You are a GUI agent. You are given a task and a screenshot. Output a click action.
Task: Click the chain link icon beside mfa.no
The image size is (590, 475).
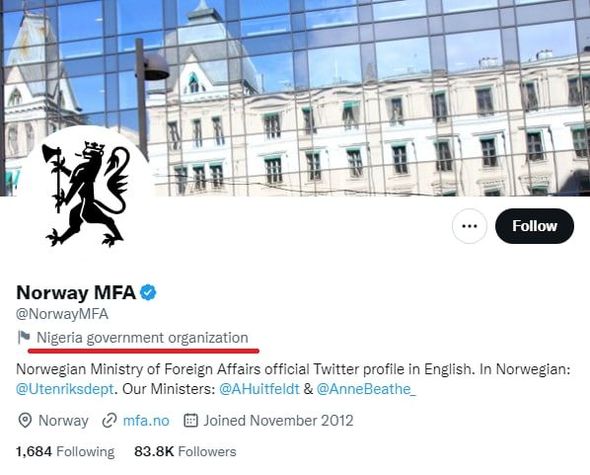pos(109,420)
